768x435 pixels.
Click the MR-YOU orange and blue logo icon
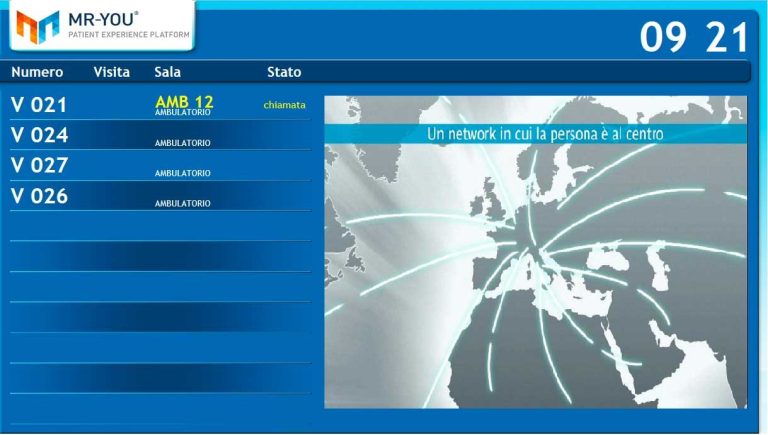point(38,26)
